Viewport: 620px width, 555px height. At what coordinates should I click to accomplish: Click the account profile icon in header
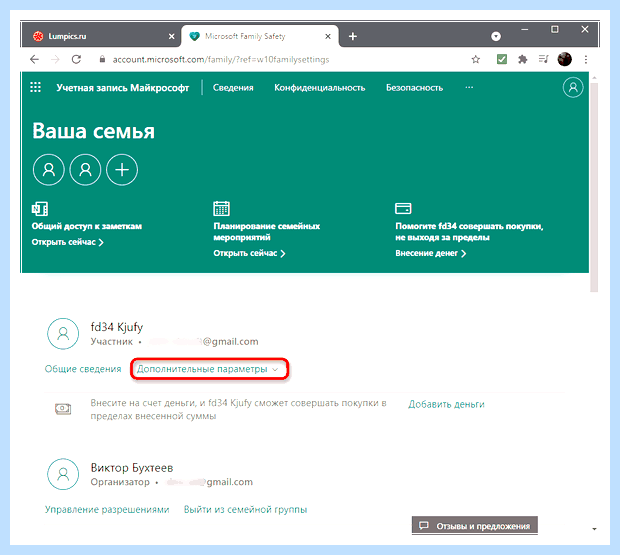[573, 87]
